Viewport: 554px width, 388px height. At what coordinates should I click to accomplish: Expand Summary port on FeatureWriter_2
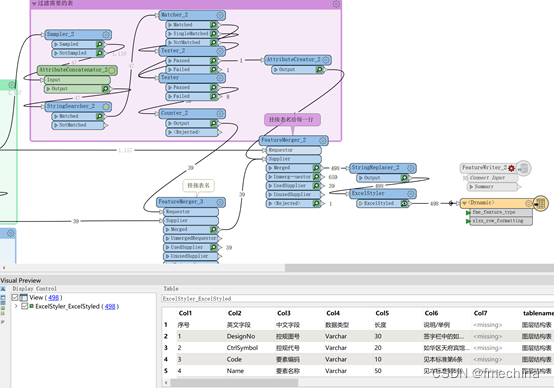coord(471,187)
